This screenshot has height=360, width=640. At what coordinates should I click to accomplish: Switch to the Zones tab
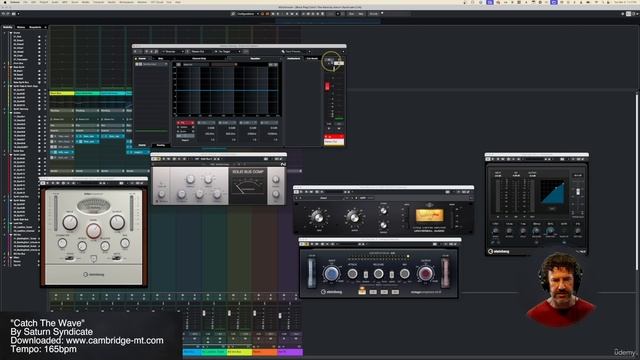click(x=20, y=27)
